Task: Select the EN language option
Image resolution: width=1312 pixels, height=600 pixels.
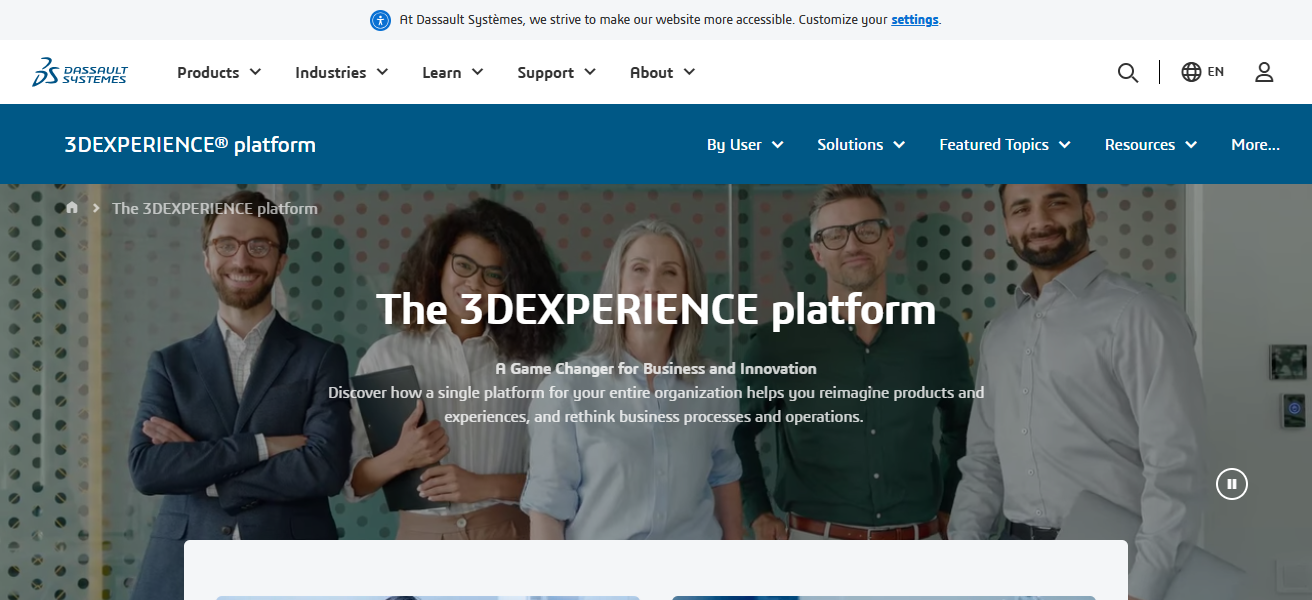Action: click(1216, 72)
